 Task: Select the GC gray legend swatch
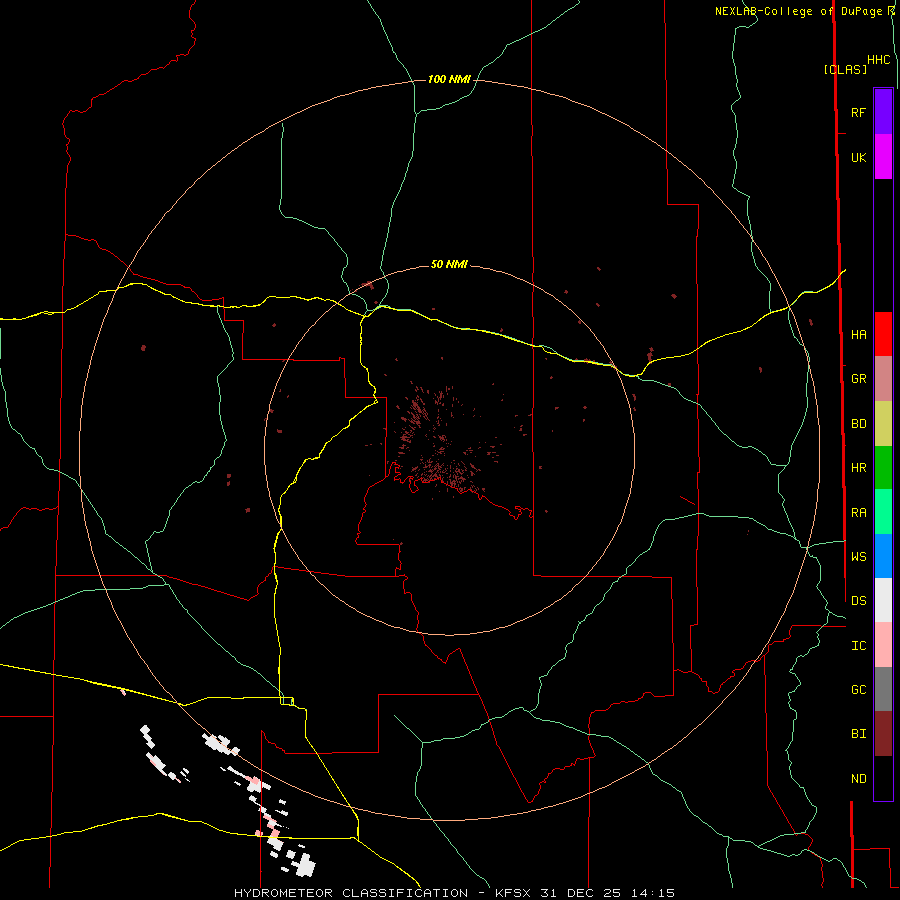click(883, 689)
